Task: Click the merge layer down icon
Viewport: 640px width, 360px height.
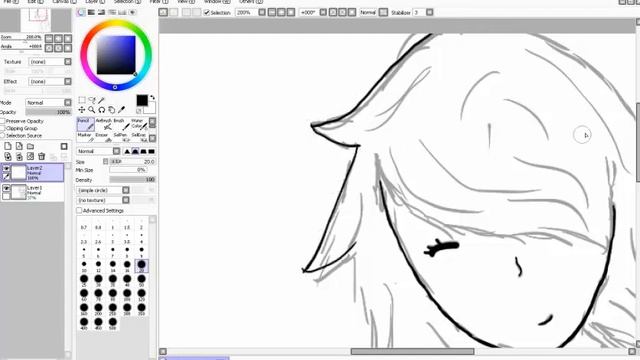Action: coord(19,156)
